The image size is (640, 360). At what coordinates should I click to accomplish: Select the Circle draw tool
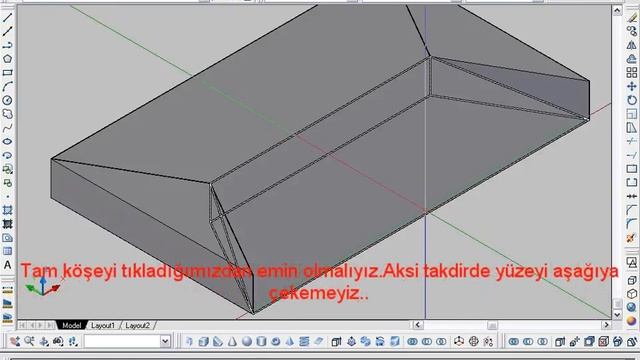pos(7,100)
